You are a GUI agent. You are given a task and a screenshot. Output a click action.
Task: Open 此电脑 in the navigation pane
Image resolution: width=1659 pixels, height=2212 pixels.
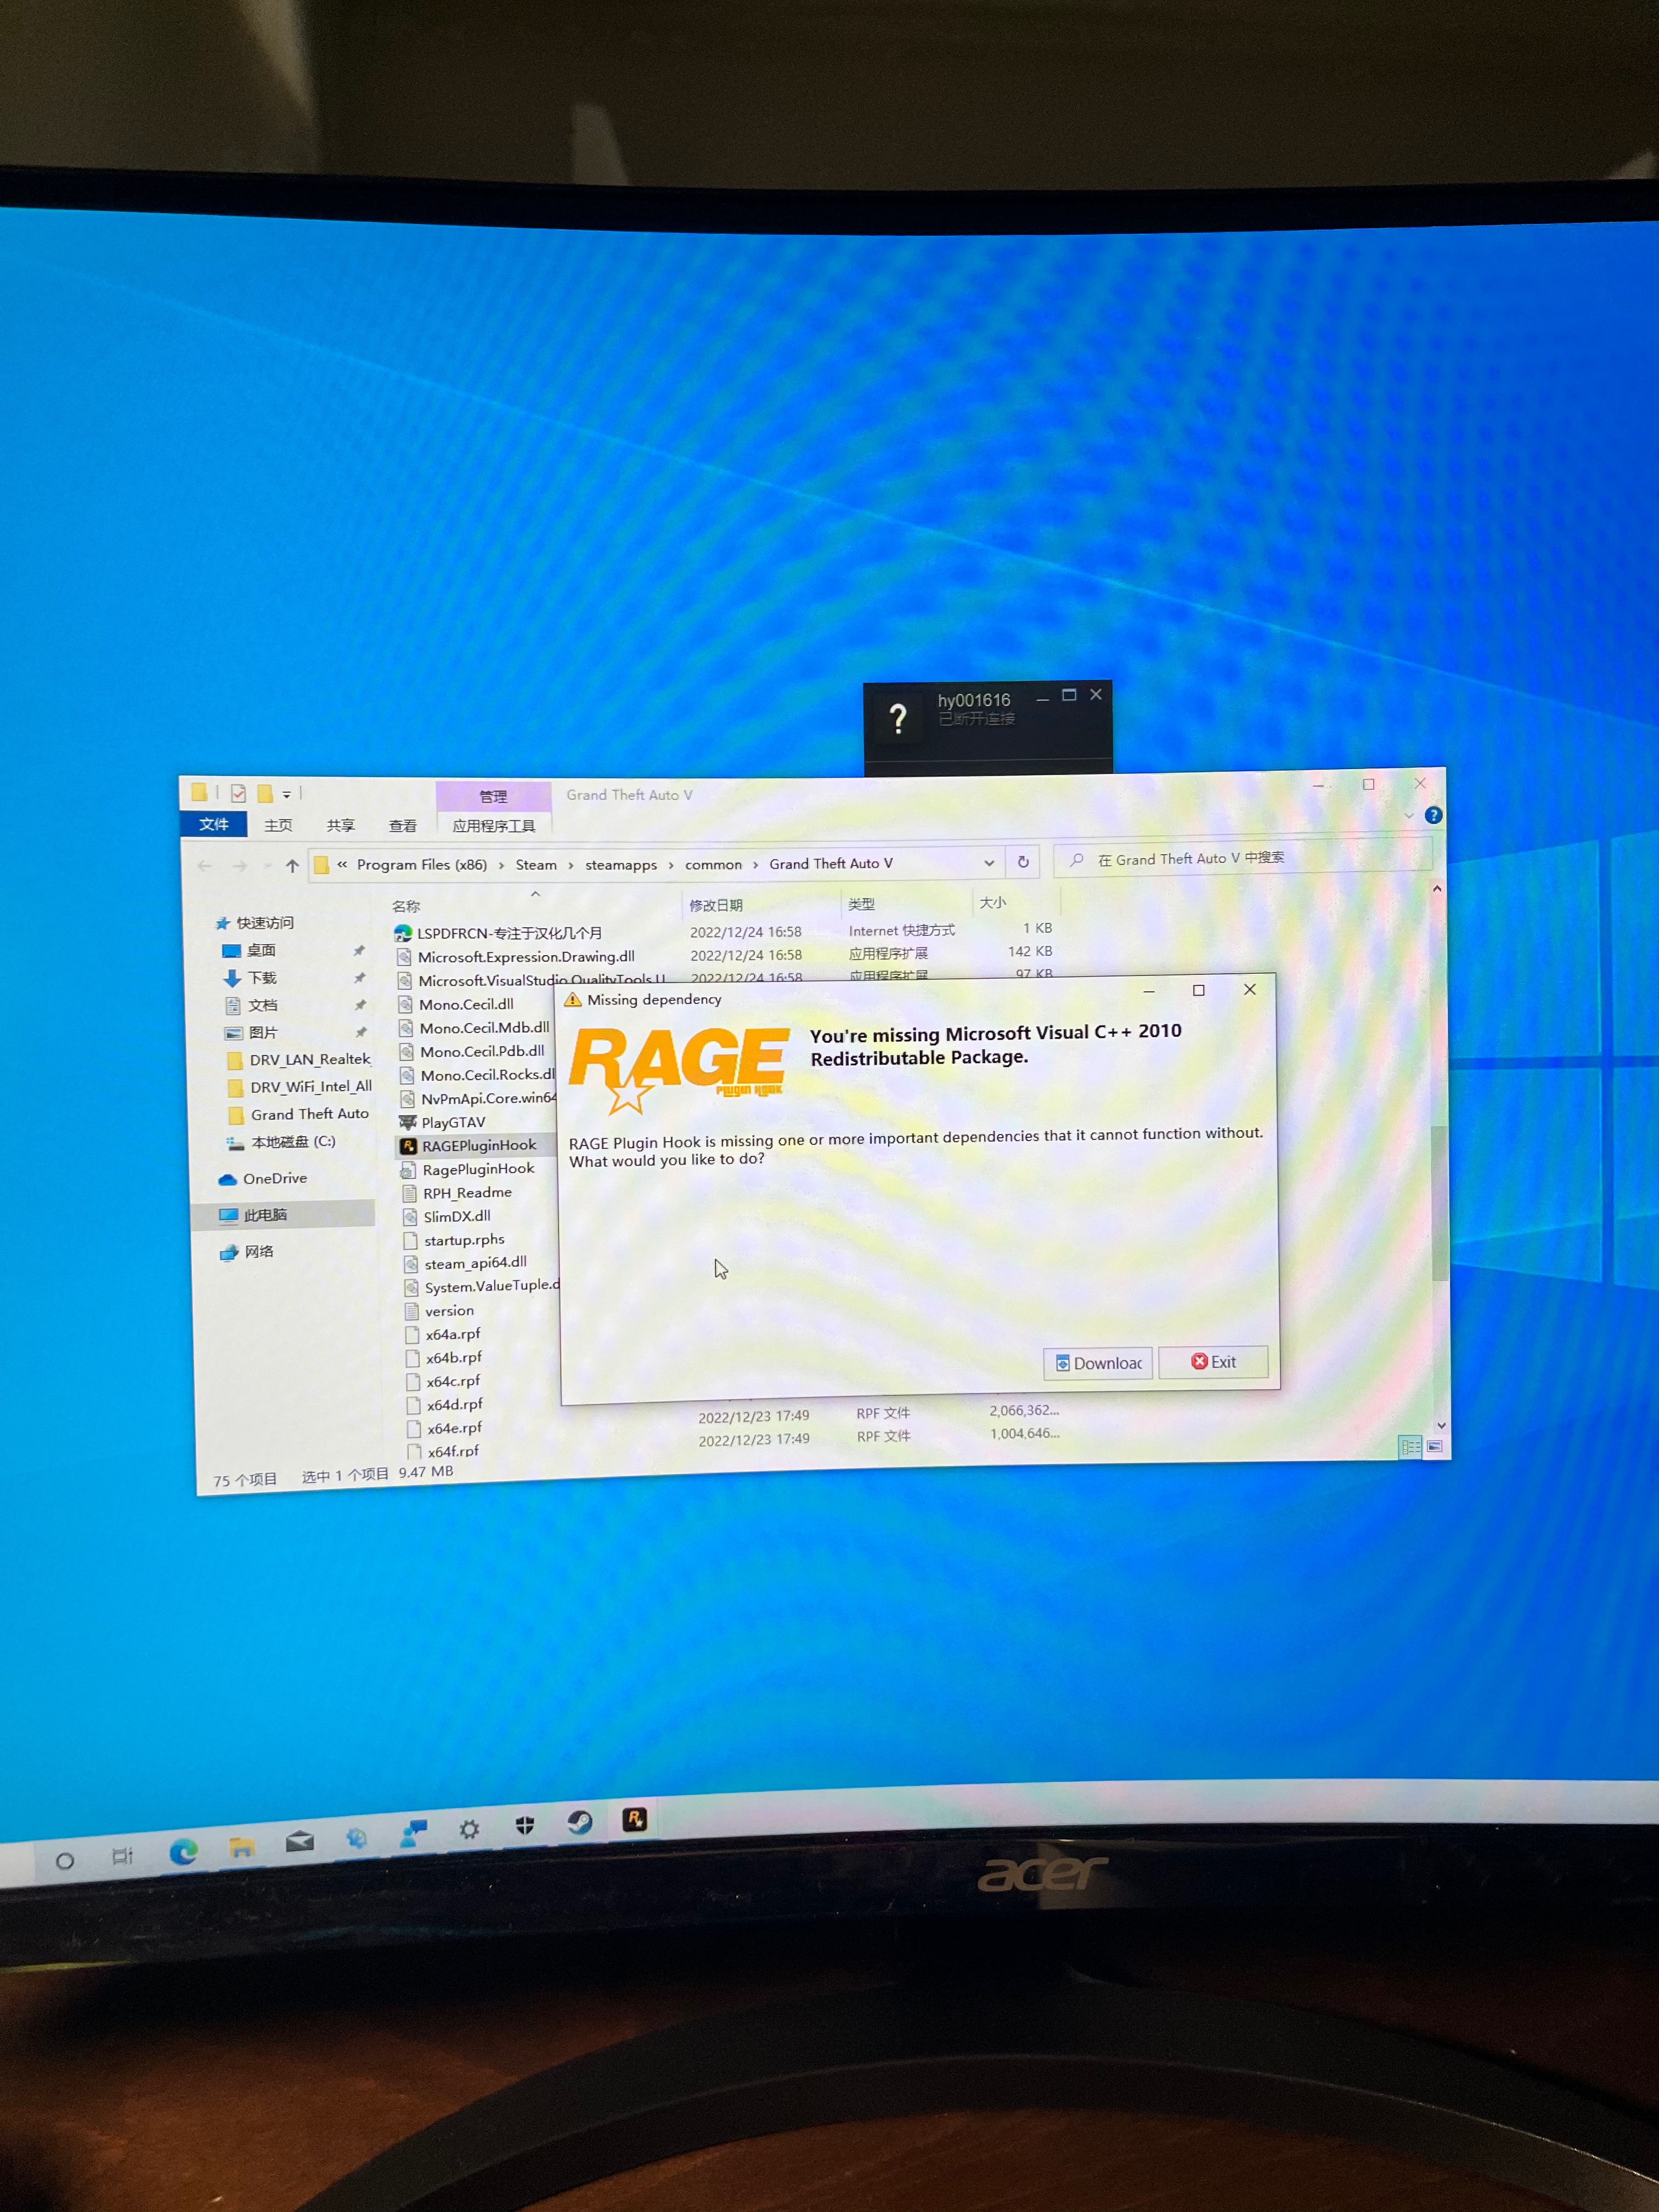265,1215
